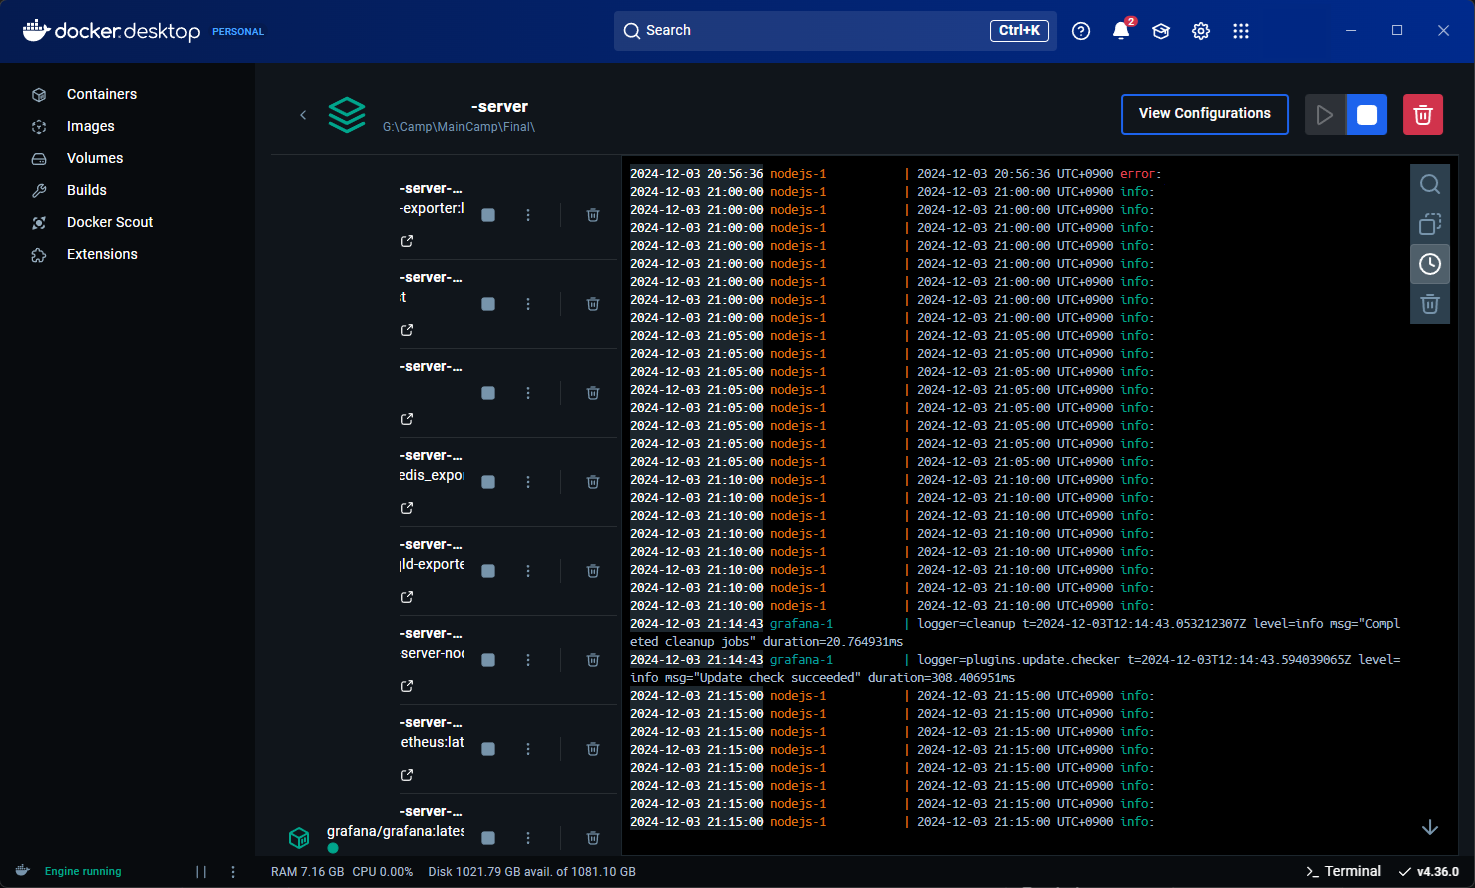Image resolution: width=1475 pixels, height=888 pixels.
Task: Click View Configurations
Action: [x=1205, y=114]
